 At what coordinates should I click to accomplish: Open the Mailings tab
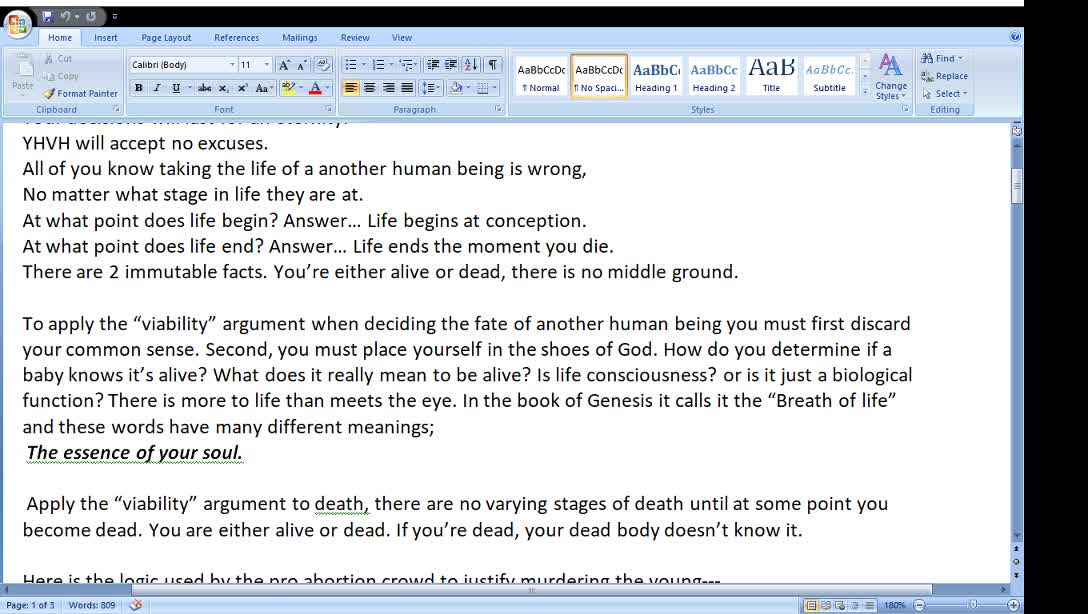point(300,37)
